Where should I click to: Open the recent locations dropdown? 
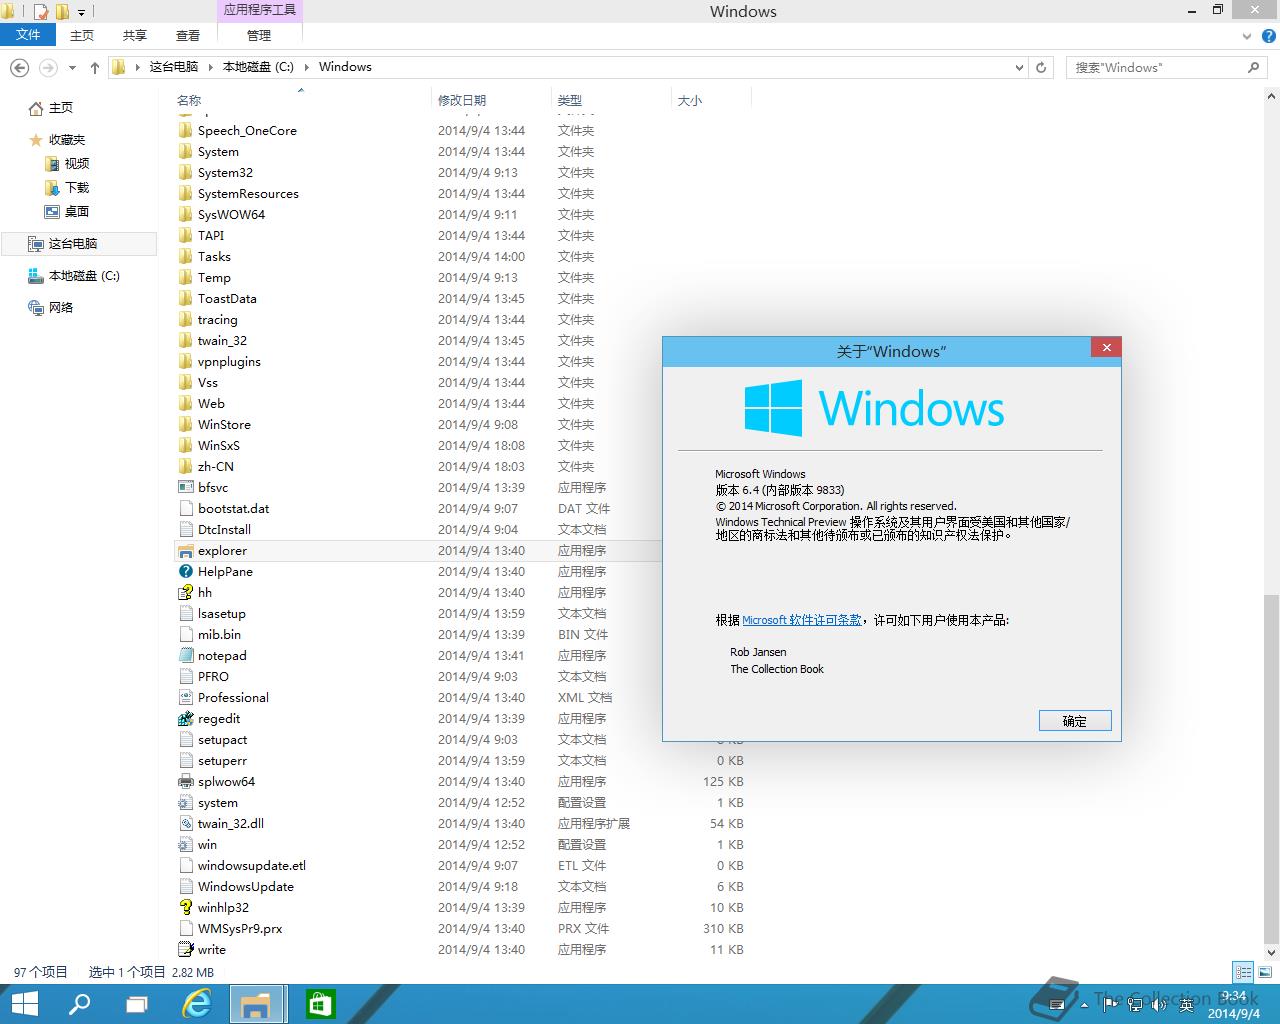click(x=72, y=67)
